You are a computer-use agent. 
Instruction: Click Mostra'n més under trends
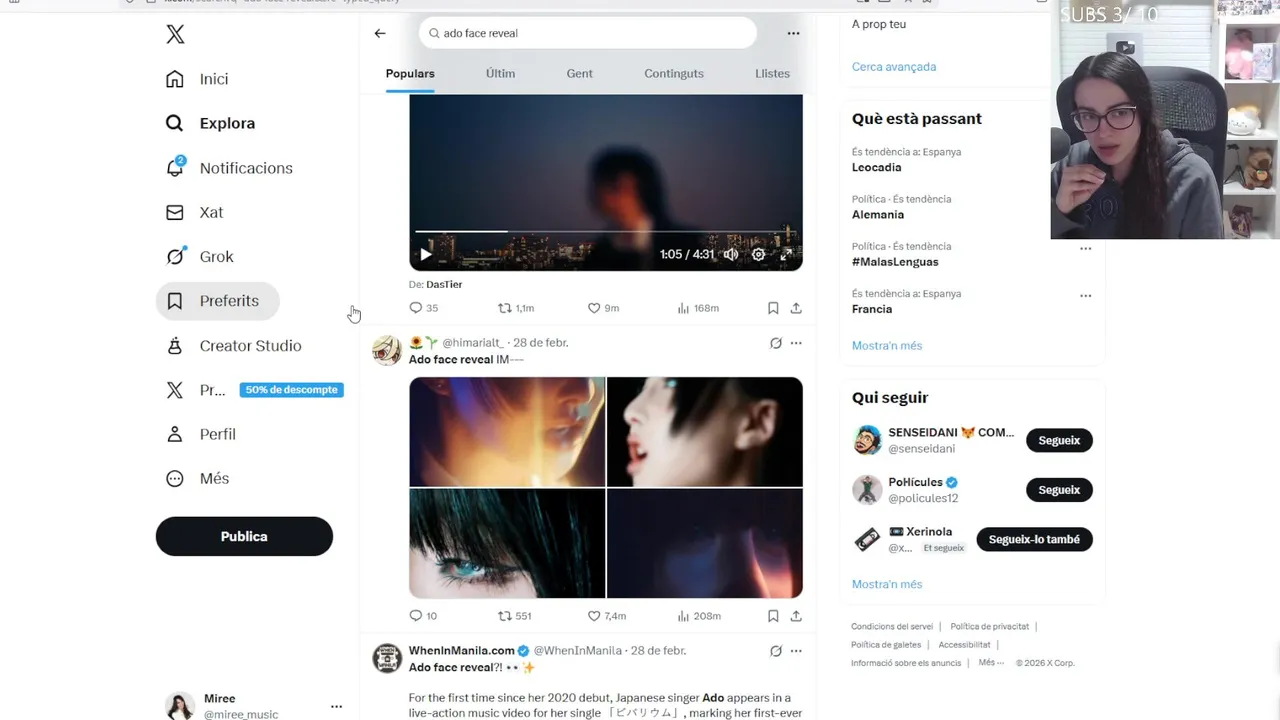[x=887, y=346]
